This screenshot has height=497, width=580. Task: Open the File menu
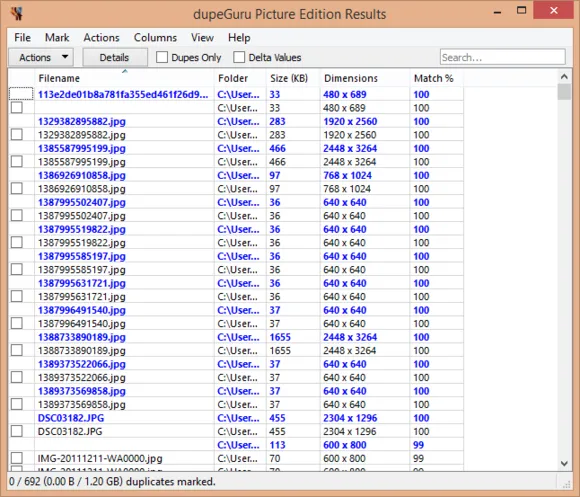[22, 38]
